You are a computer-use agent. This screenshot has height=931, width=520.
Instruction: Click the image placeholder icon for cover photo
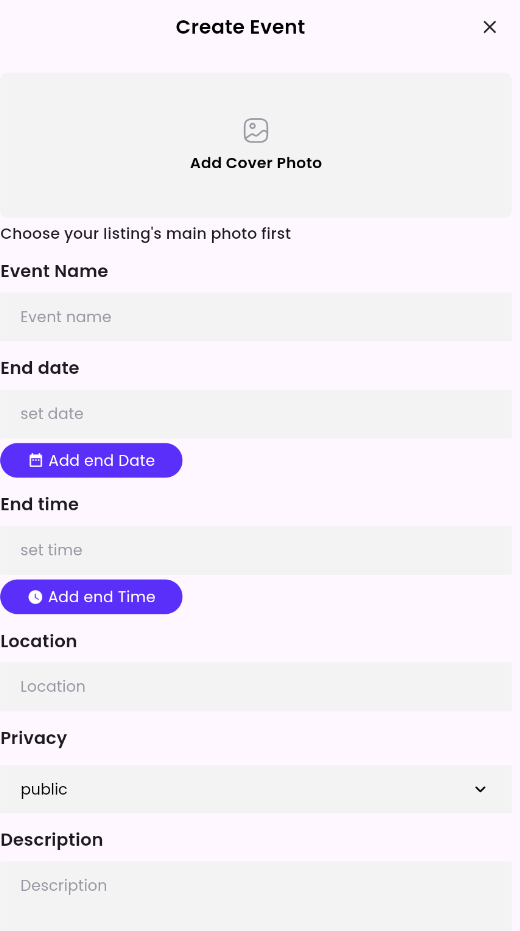[x=256, y=131]
